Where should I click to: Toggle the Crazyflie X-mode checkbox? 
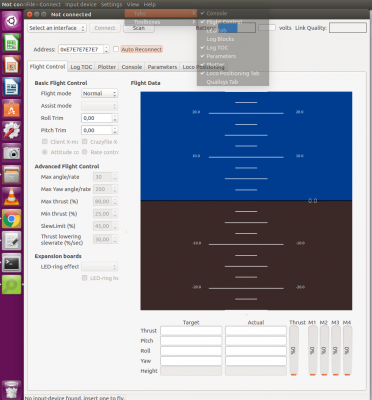[x=85, y=141]
